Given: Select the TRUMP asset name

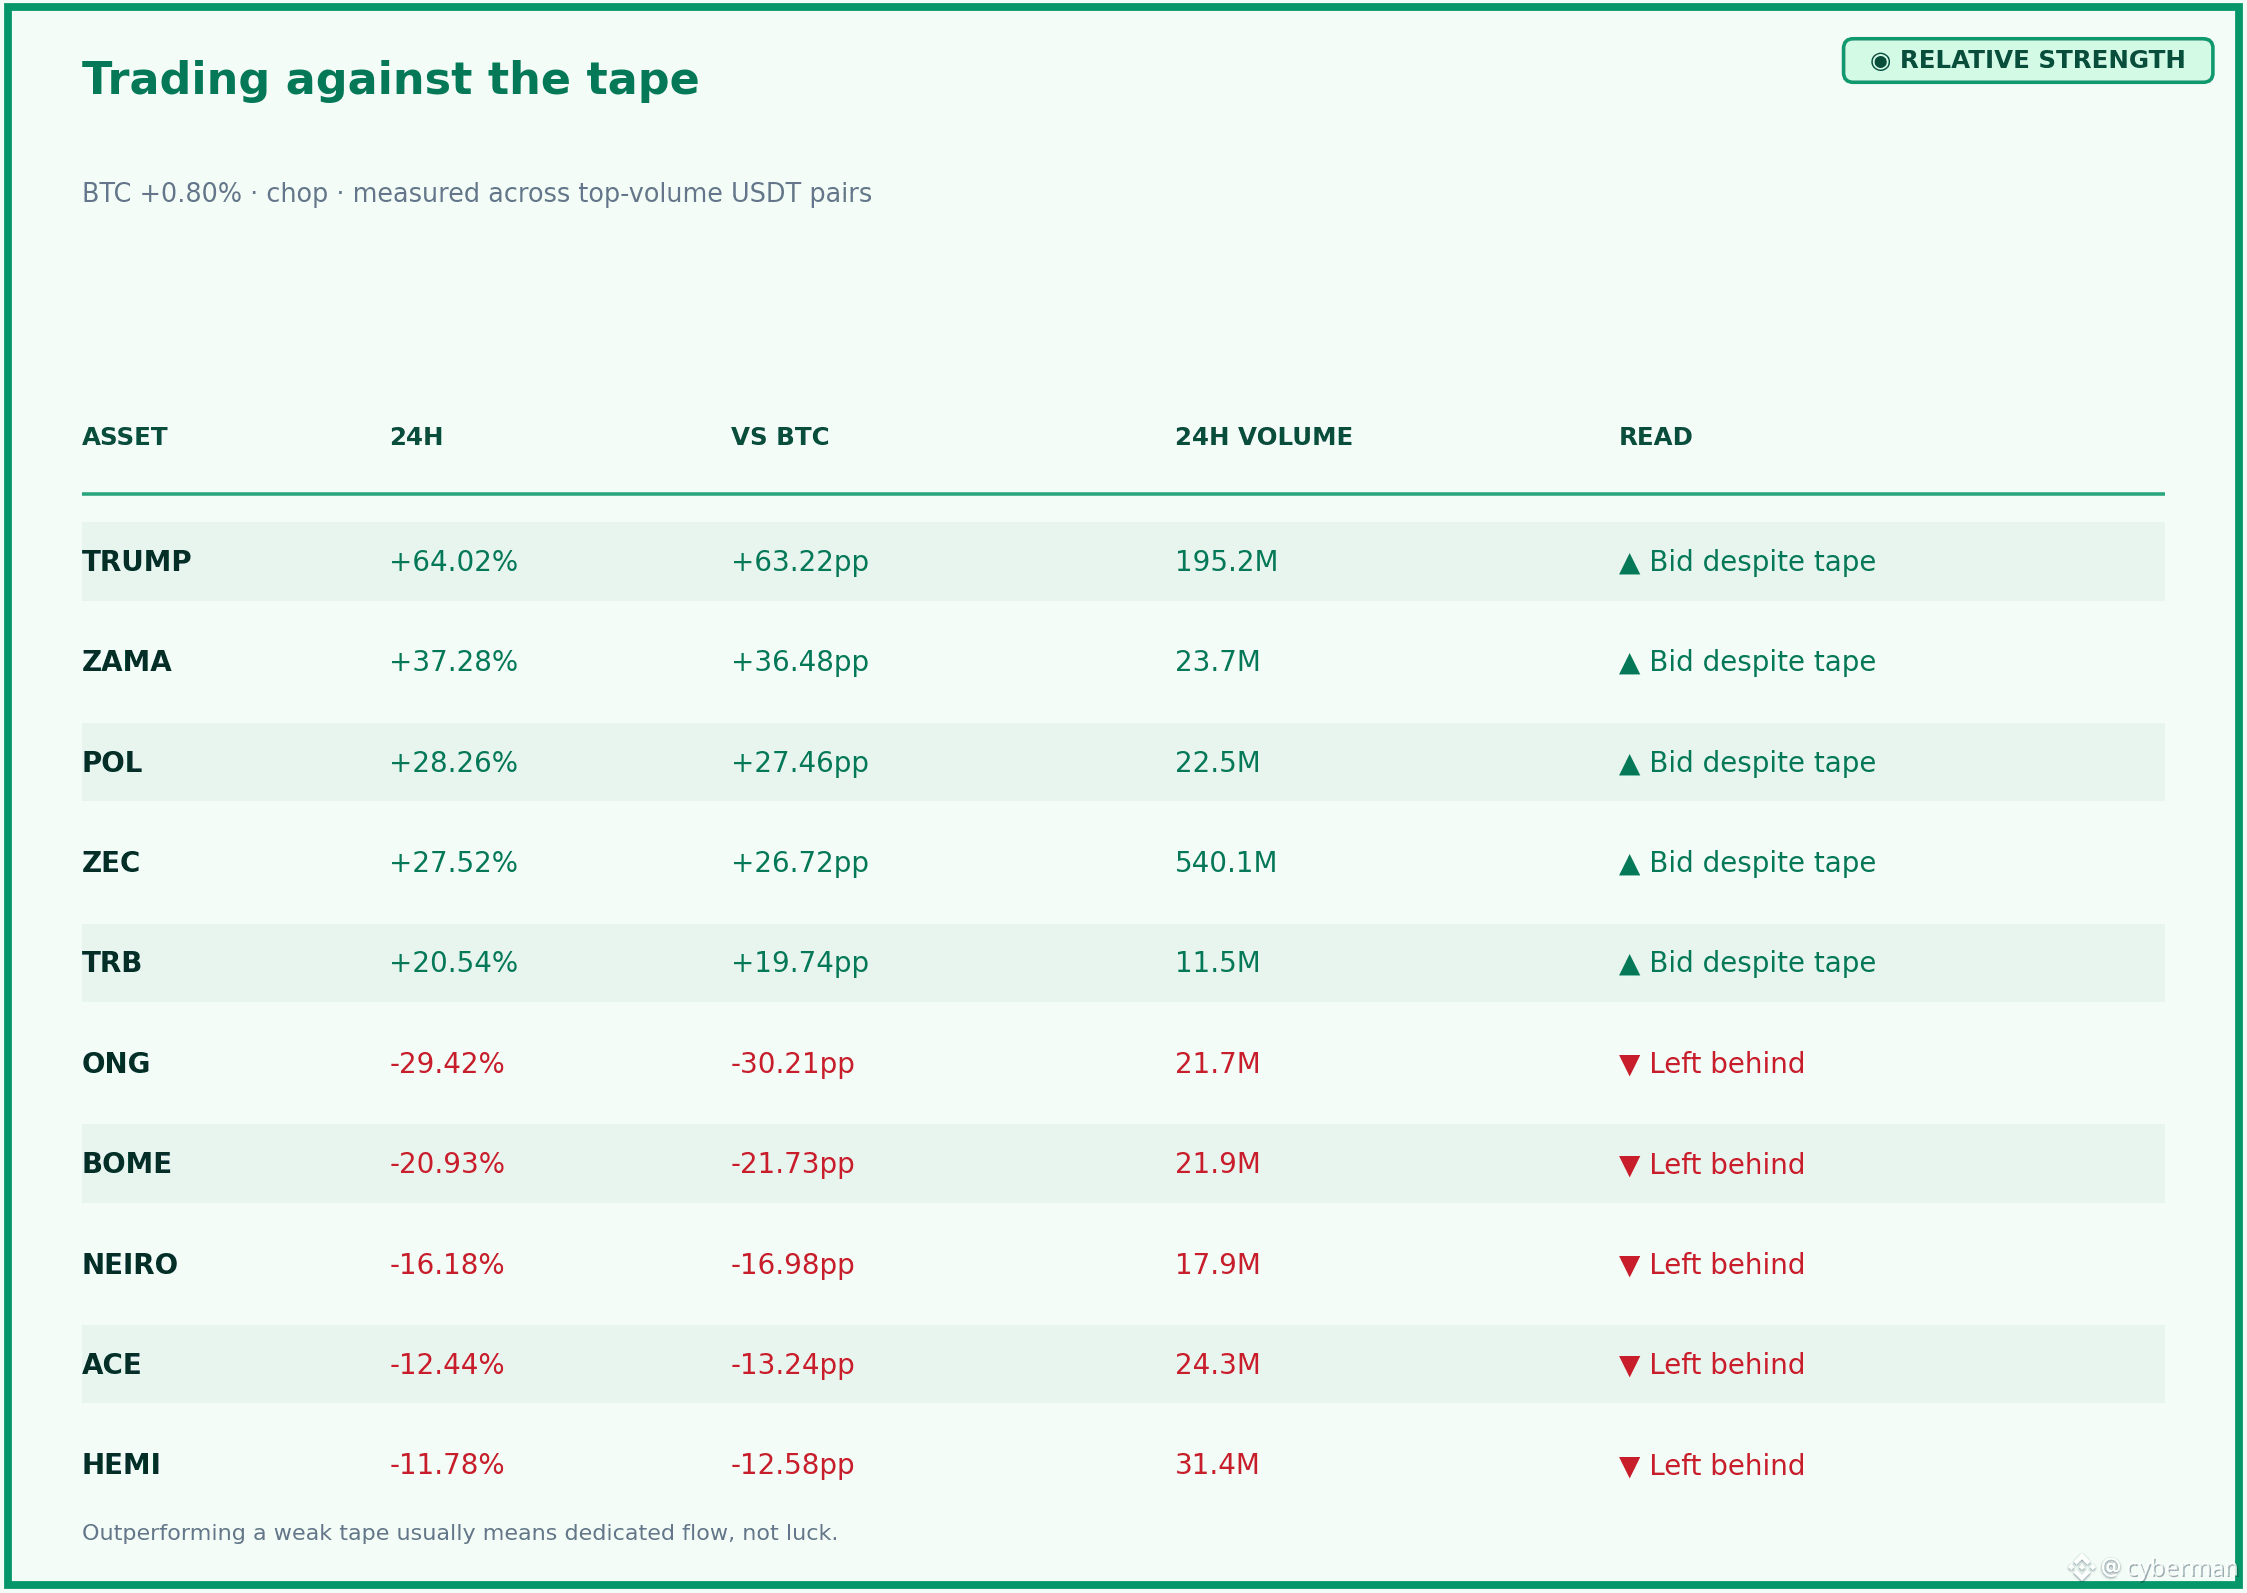Looking at the screenshot, I should pyautogui.click(x=136, y=562).
